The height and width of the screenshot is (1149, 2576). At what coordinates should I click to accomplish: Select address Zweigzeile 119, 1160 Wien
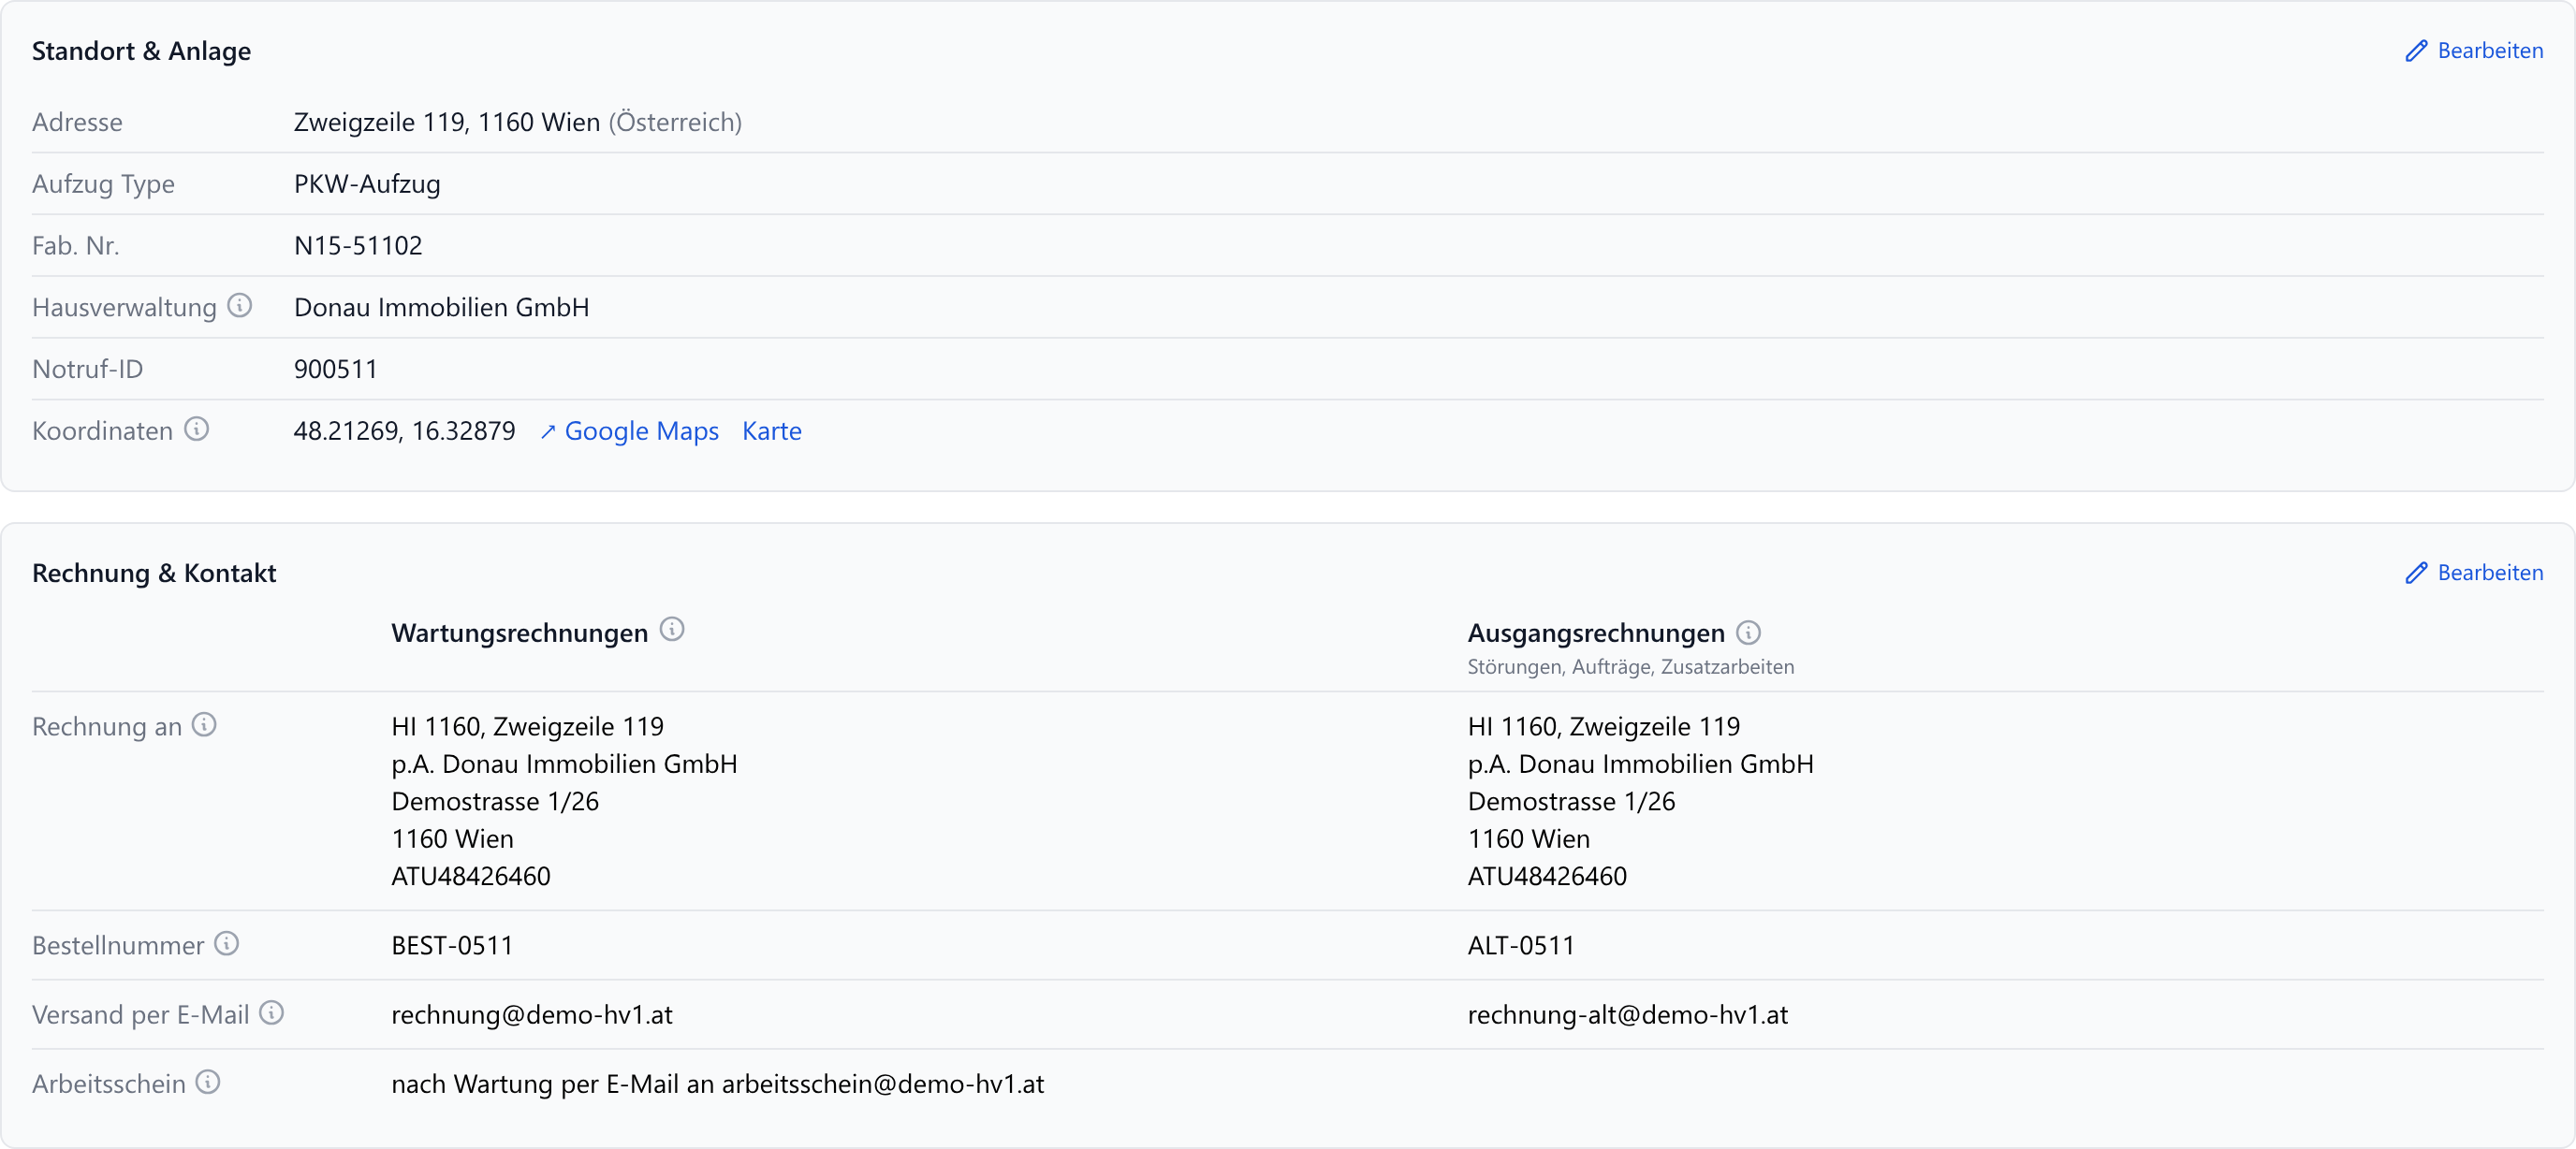(x=447, y=122)
